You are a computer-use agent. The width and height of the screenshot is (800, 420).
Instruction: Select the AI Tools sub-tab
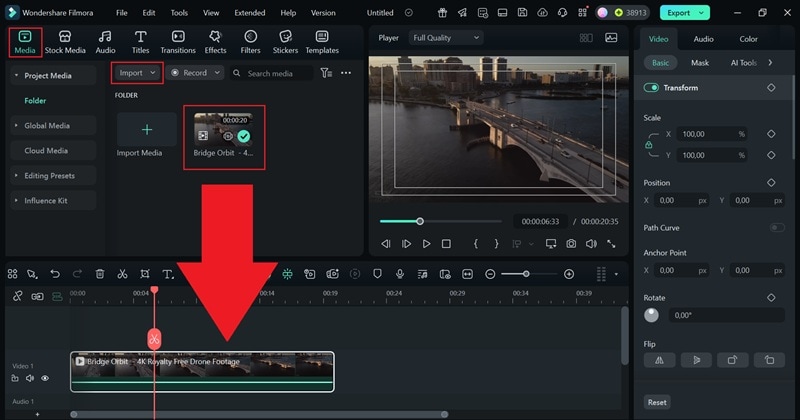(744, 63)
